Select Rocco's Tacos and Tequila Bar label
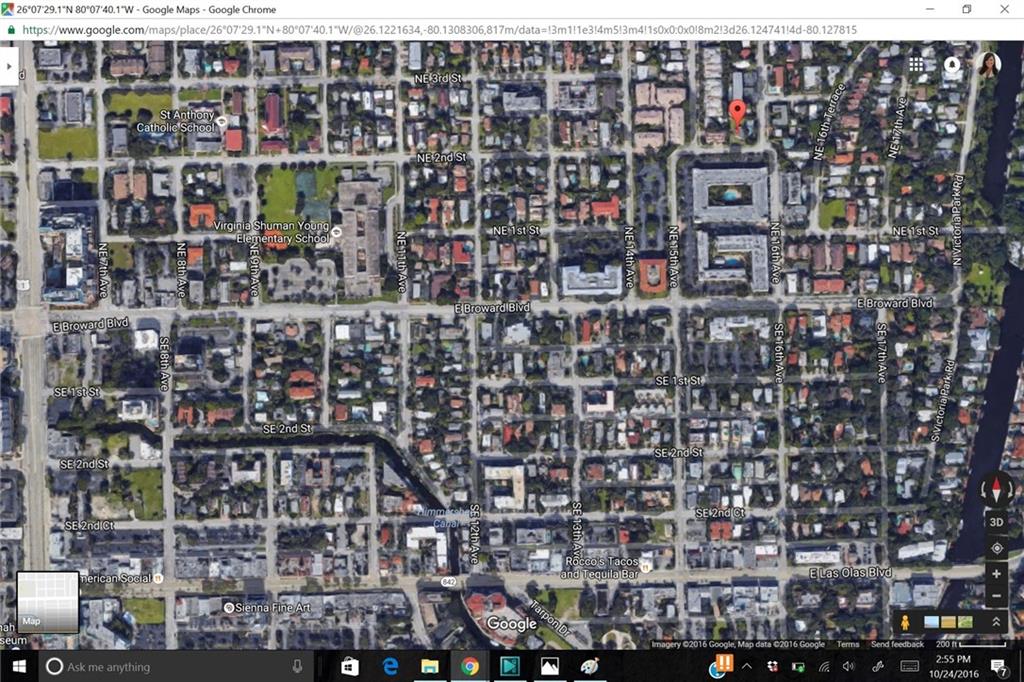The height and width of the screenshot is (682, 1024). (599, 568)
